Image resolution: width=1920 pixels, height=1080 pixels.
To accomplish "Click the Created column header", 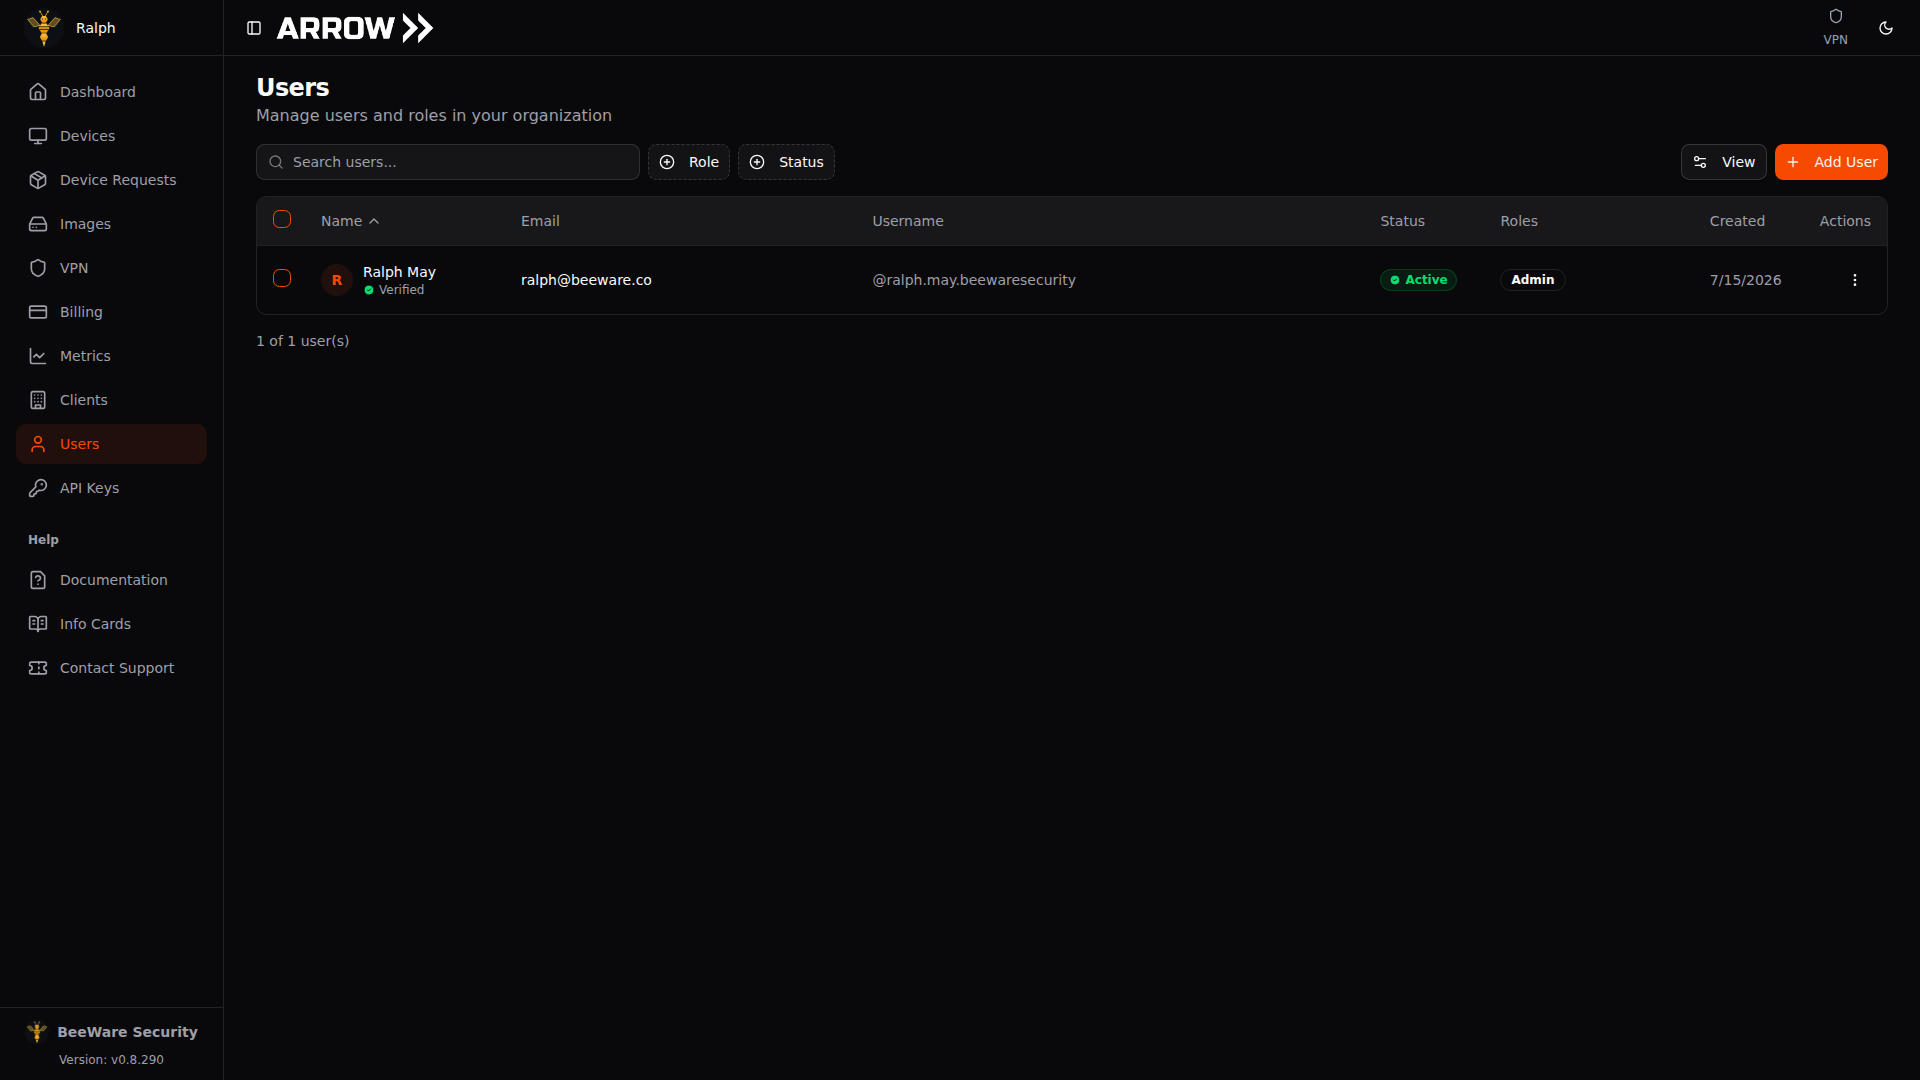I will pos(1737,221).
